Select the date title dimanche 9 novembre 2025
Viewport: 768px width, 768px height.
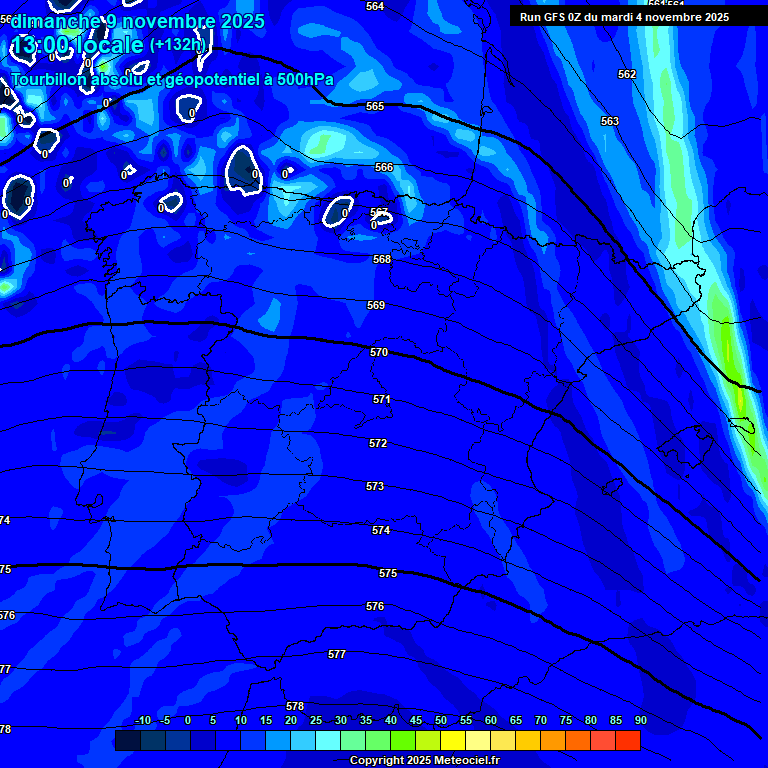[x=138, y=21]
